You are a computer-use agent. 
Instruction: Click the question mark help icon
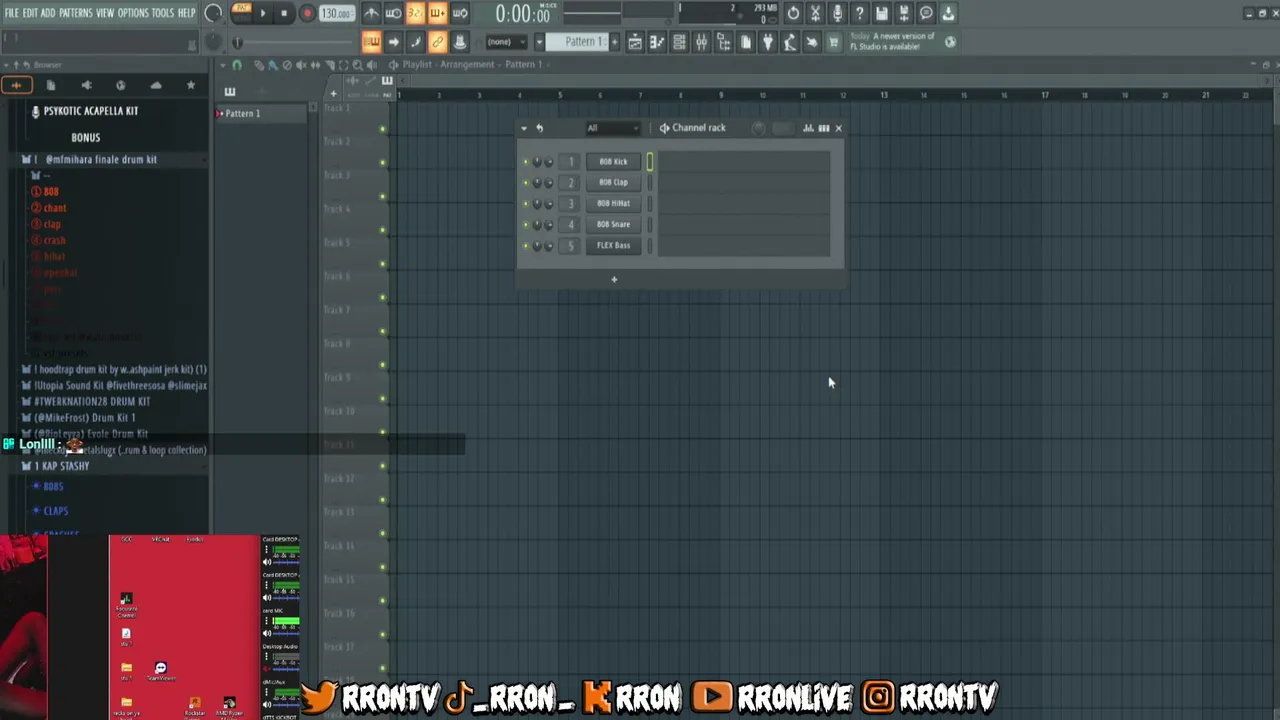(859, 13)
